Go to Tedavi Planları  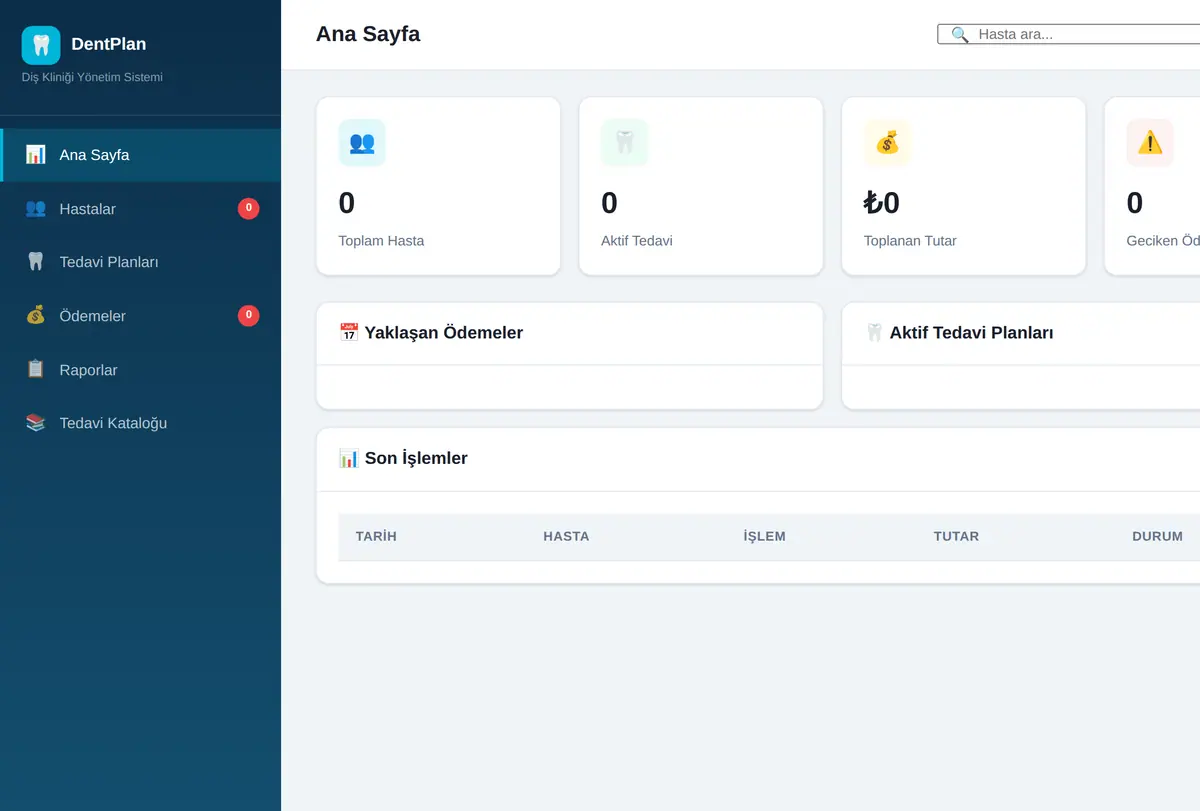140,262
